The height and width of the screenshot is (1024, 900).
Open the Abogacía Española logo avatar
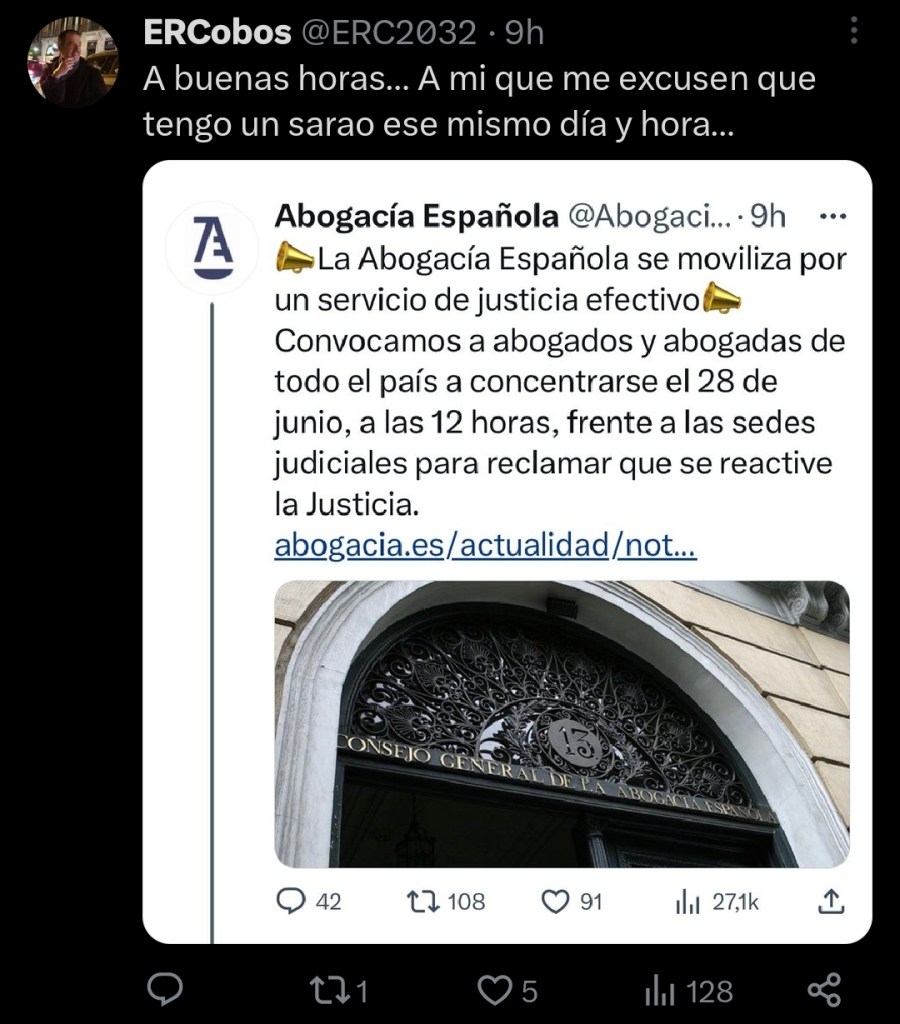(213, 248)
